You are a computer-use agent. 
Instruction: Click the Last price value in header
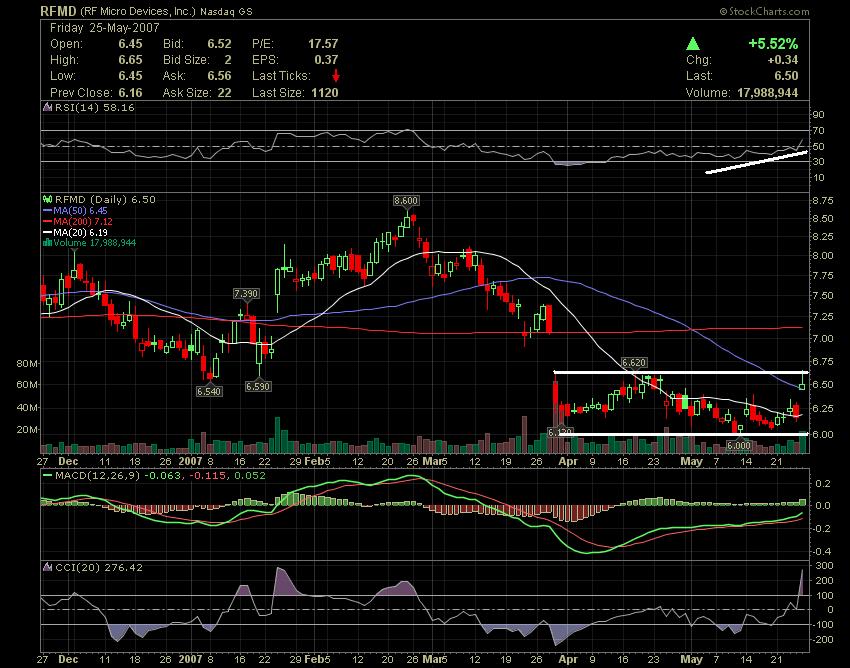(x=786, y=76)
